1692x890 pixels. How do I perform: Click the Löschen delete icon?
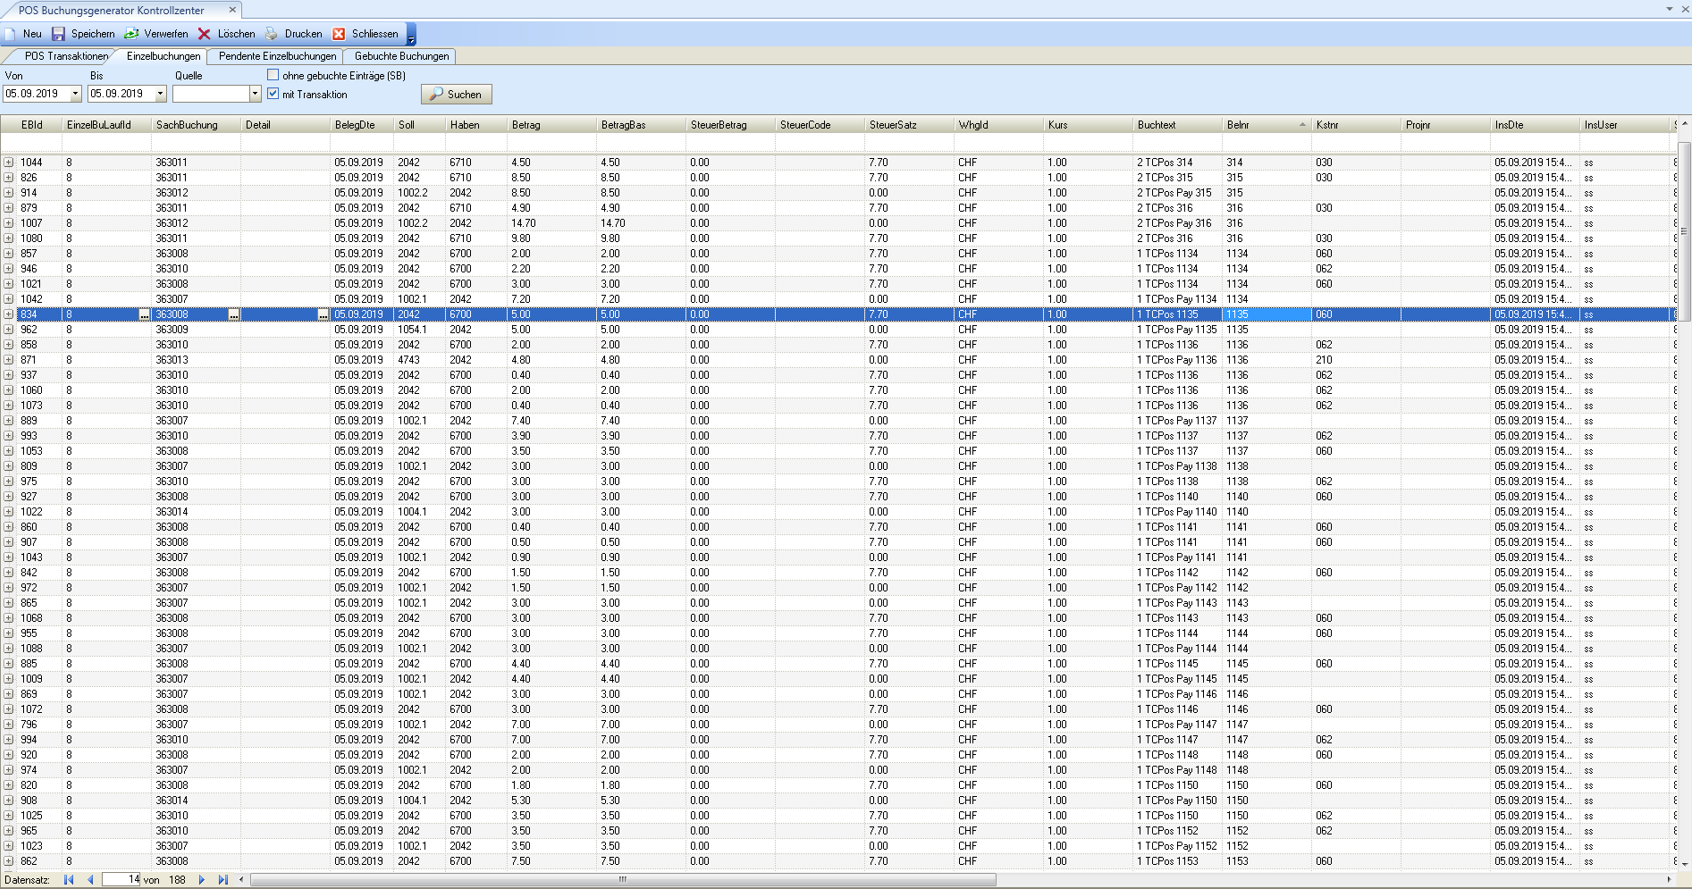[x=204, y=34]
